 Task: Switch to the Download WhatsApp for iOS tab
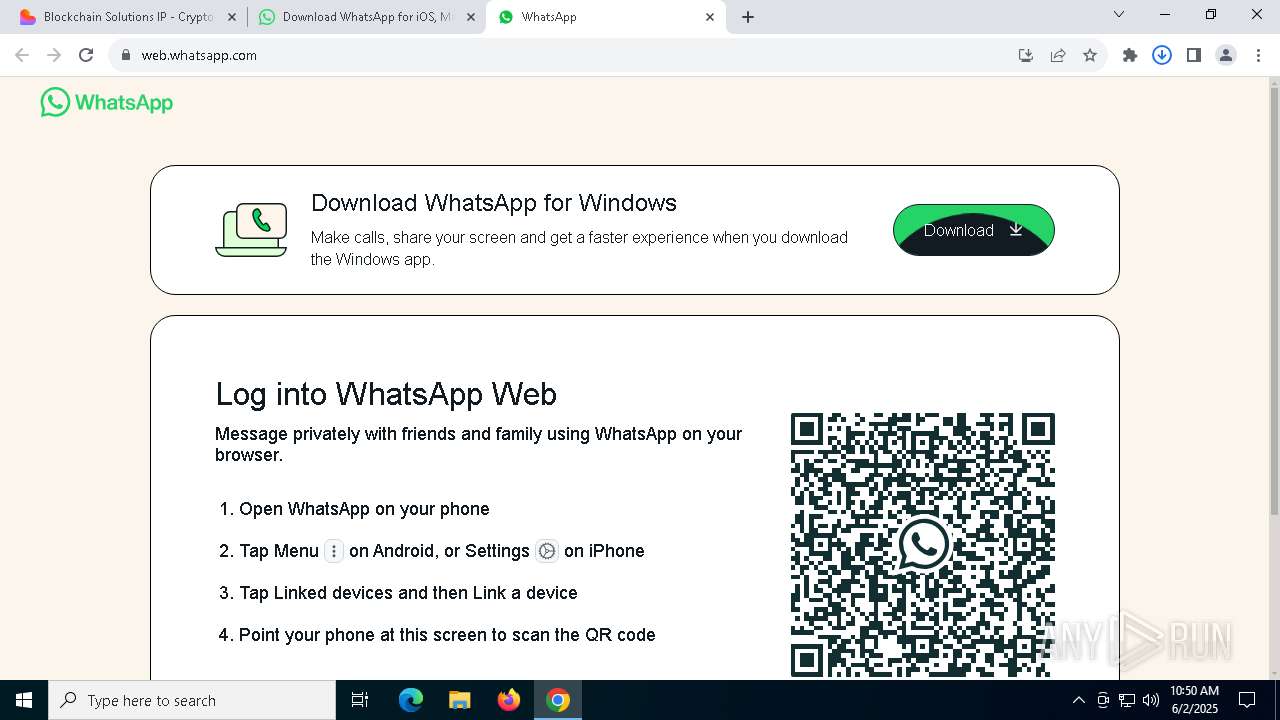point(366,17)
